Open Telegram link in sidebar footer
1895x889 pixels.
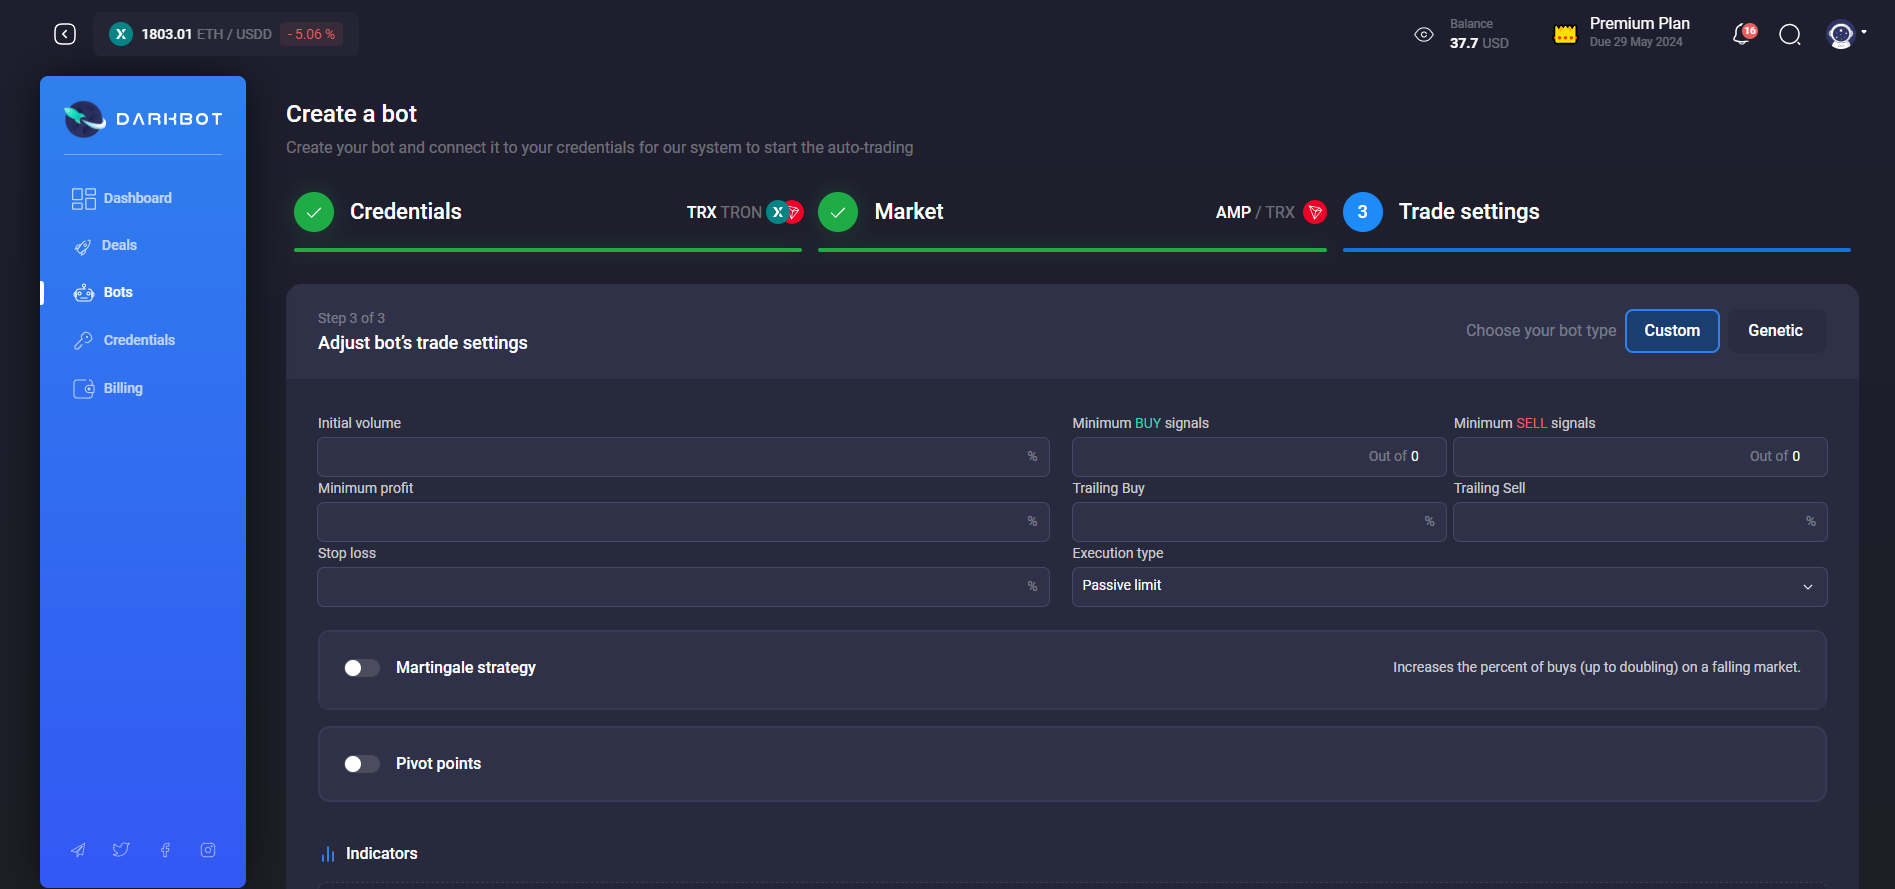point(78,850)
